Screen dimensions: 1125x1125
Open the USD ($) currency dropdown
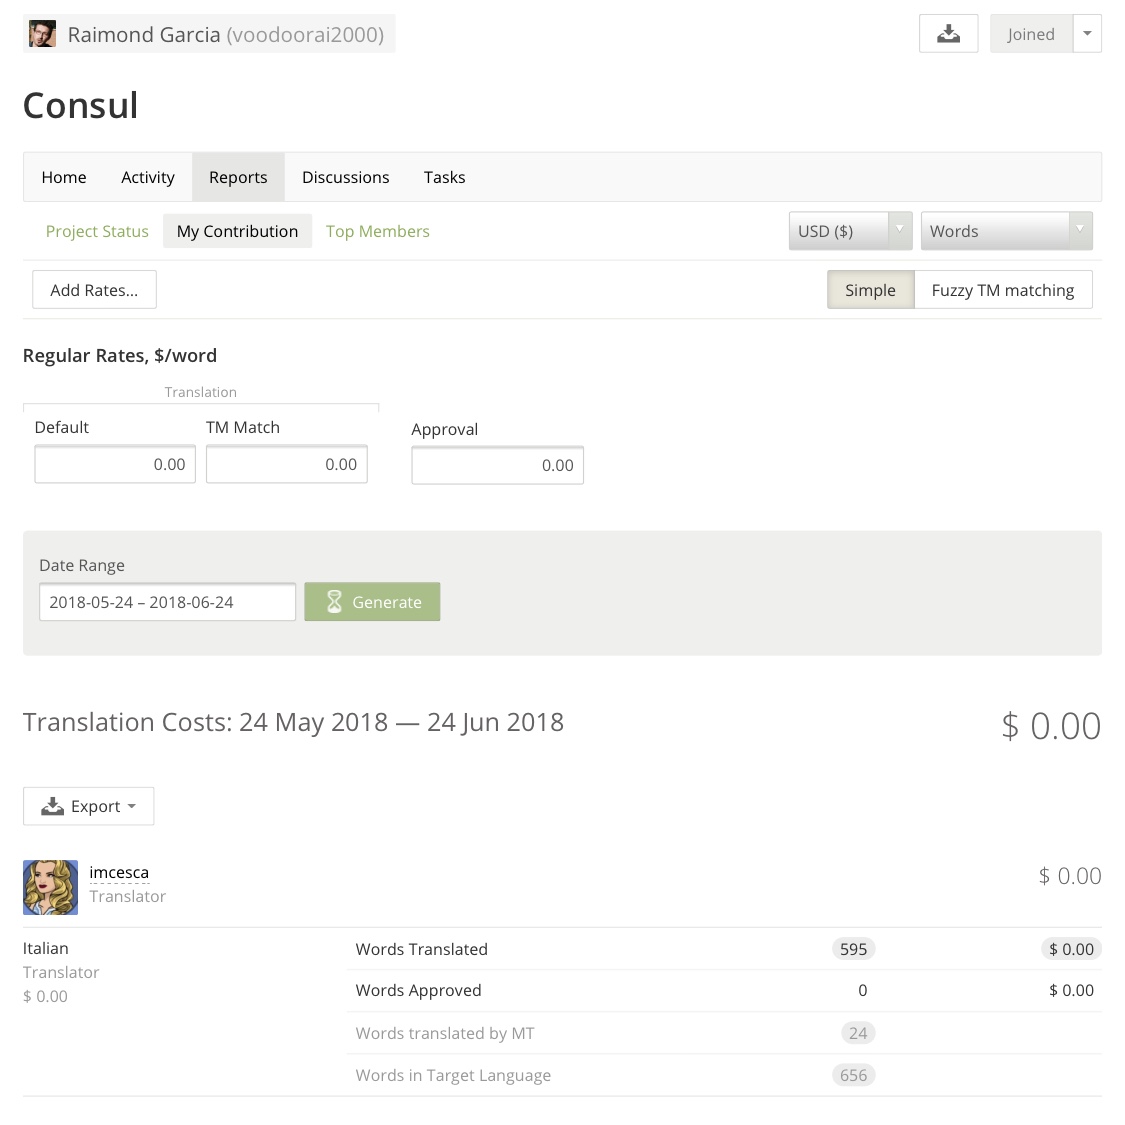850,231
